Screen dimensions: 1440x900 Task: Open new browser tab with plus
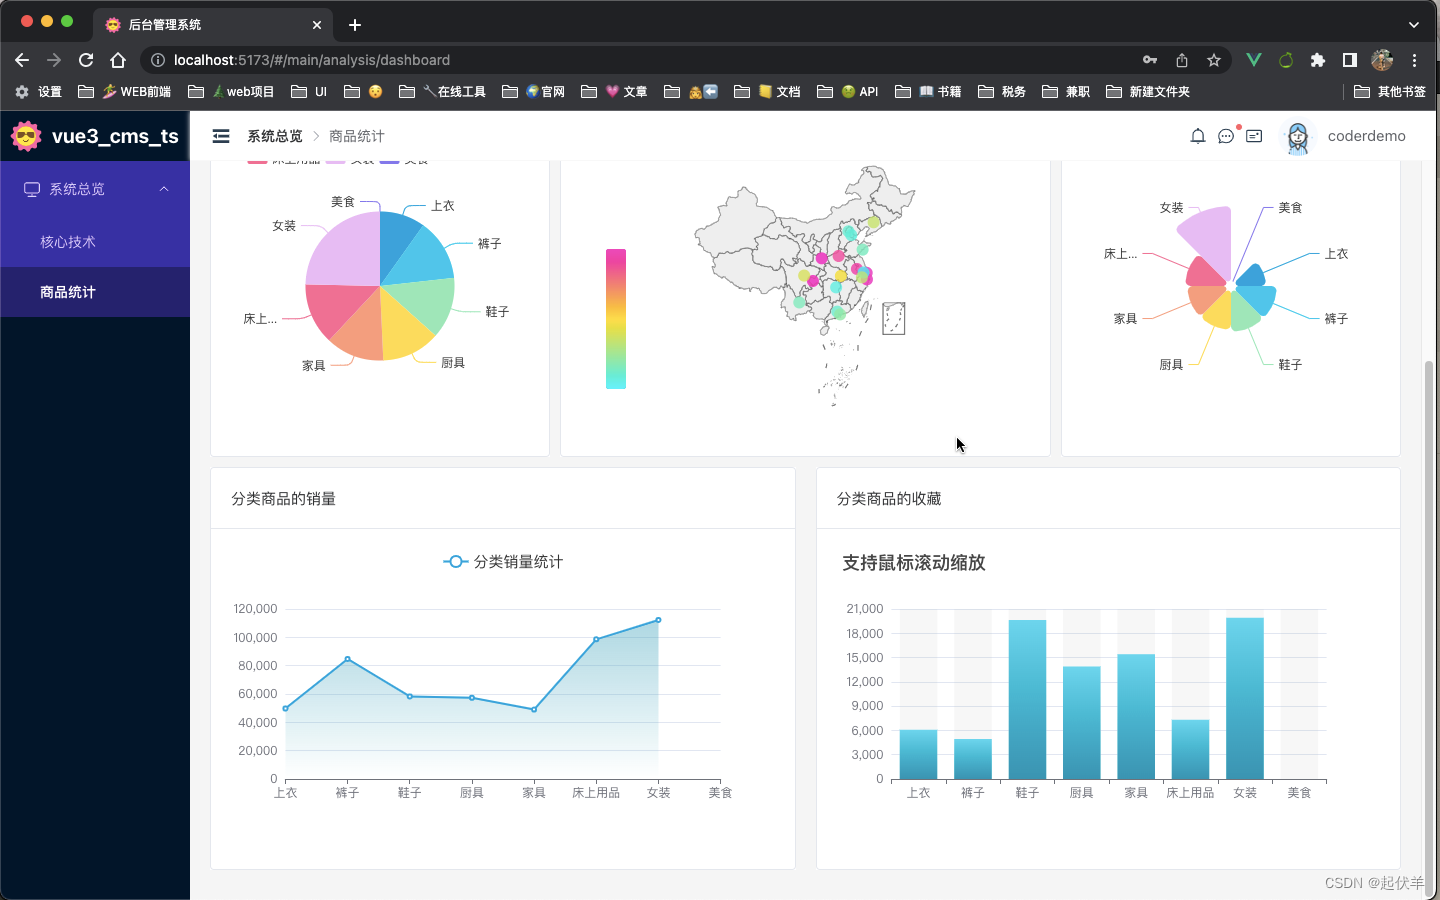point(355,25)
